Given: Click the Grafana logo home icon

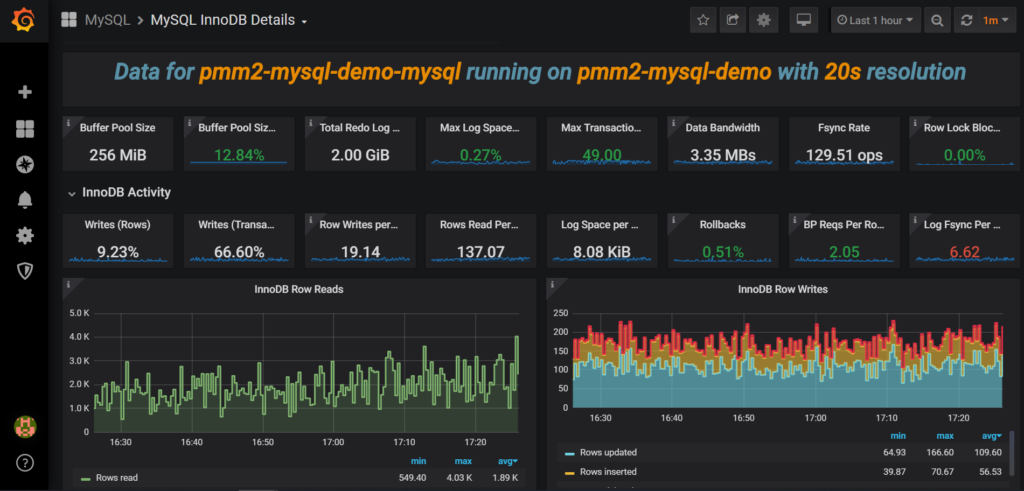Looking at the screenshot, I should [x=25, y=20].
